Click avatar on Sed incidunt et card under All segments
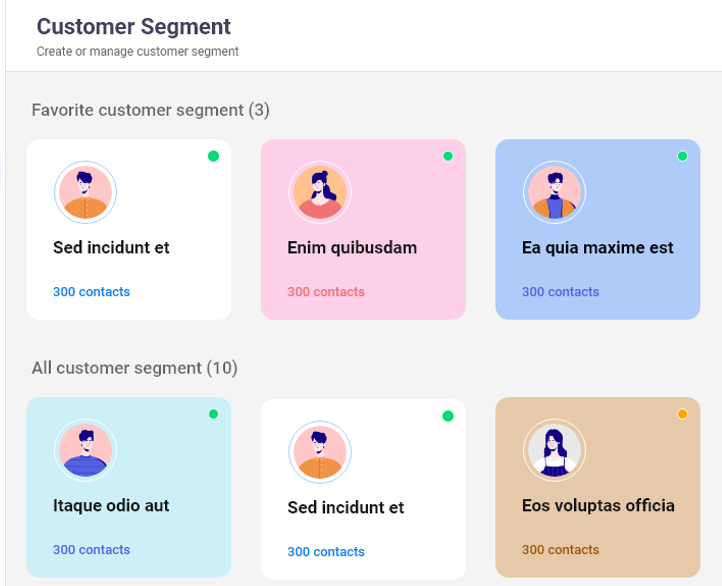This screenshot has height=586, width=722. (320, 452)
